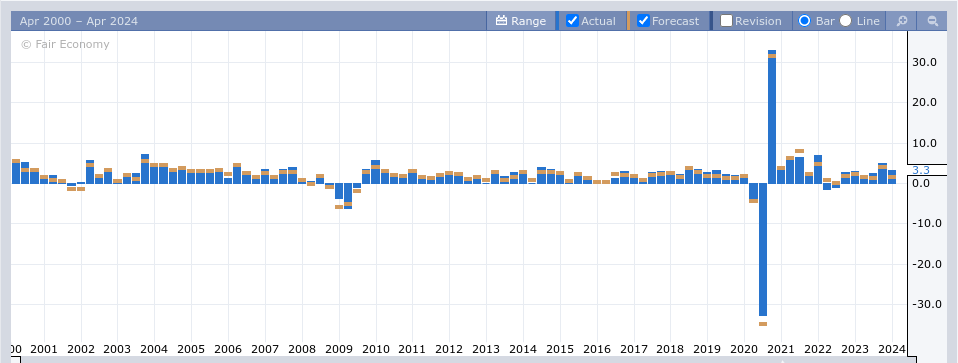Enable the Revision checkbox

726,21
